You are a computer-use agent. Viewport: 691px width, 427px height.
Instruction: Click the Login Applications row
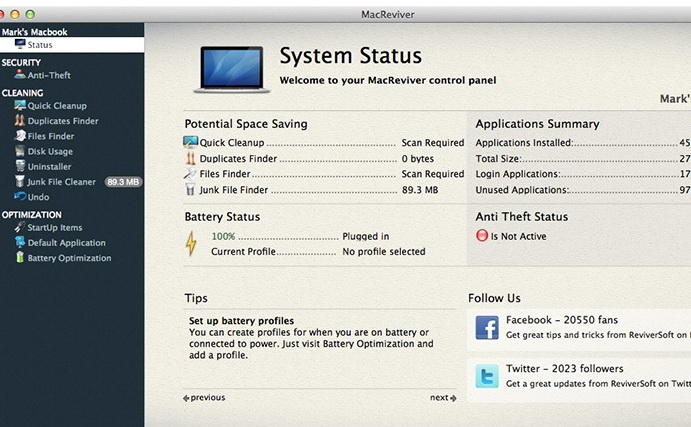click(x=583, y=174)
